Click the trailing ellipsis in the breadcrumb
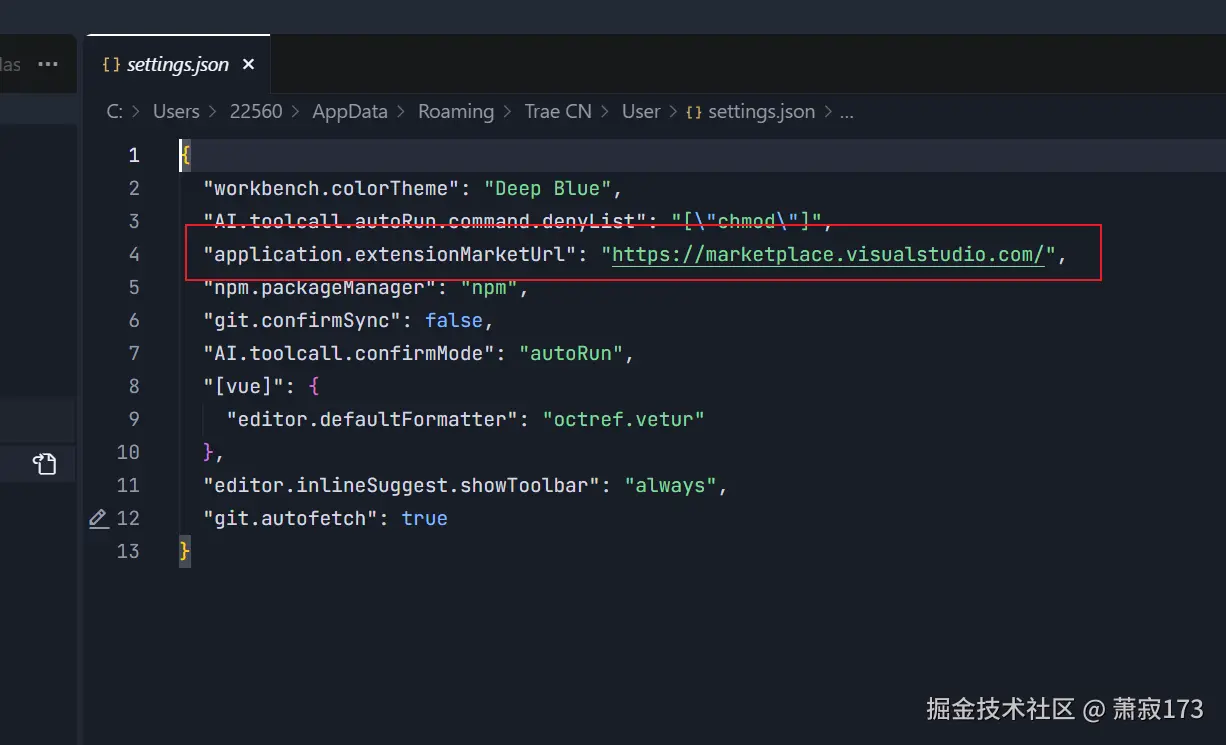The image size is (1226, 745). [x=846, y=112]
